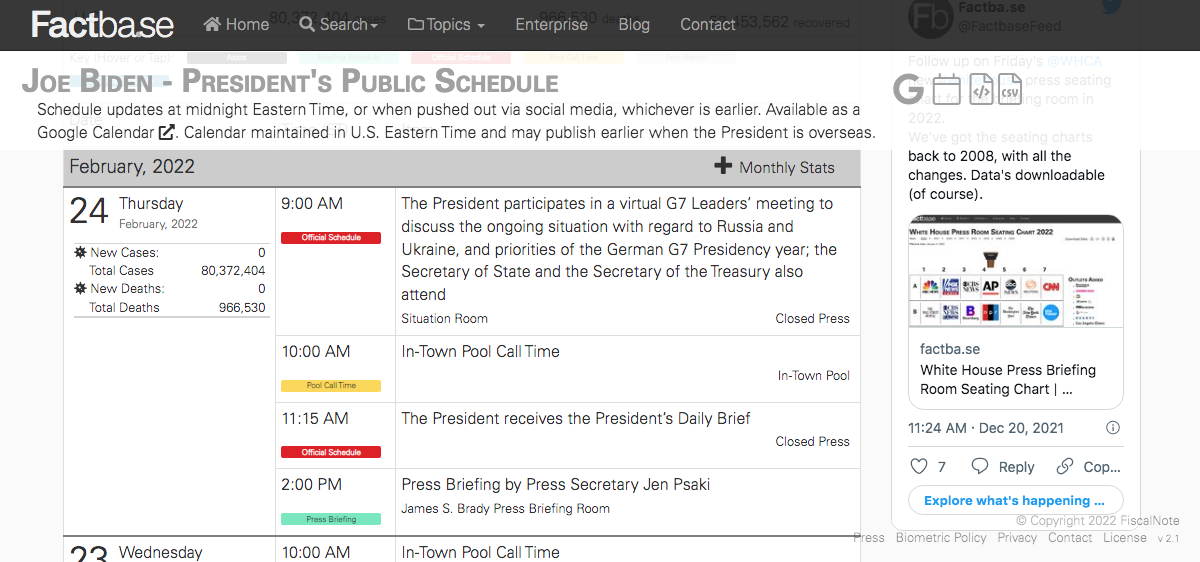Open the Blog page
This screenshot has height=562, width=1200.
point(634,25)
